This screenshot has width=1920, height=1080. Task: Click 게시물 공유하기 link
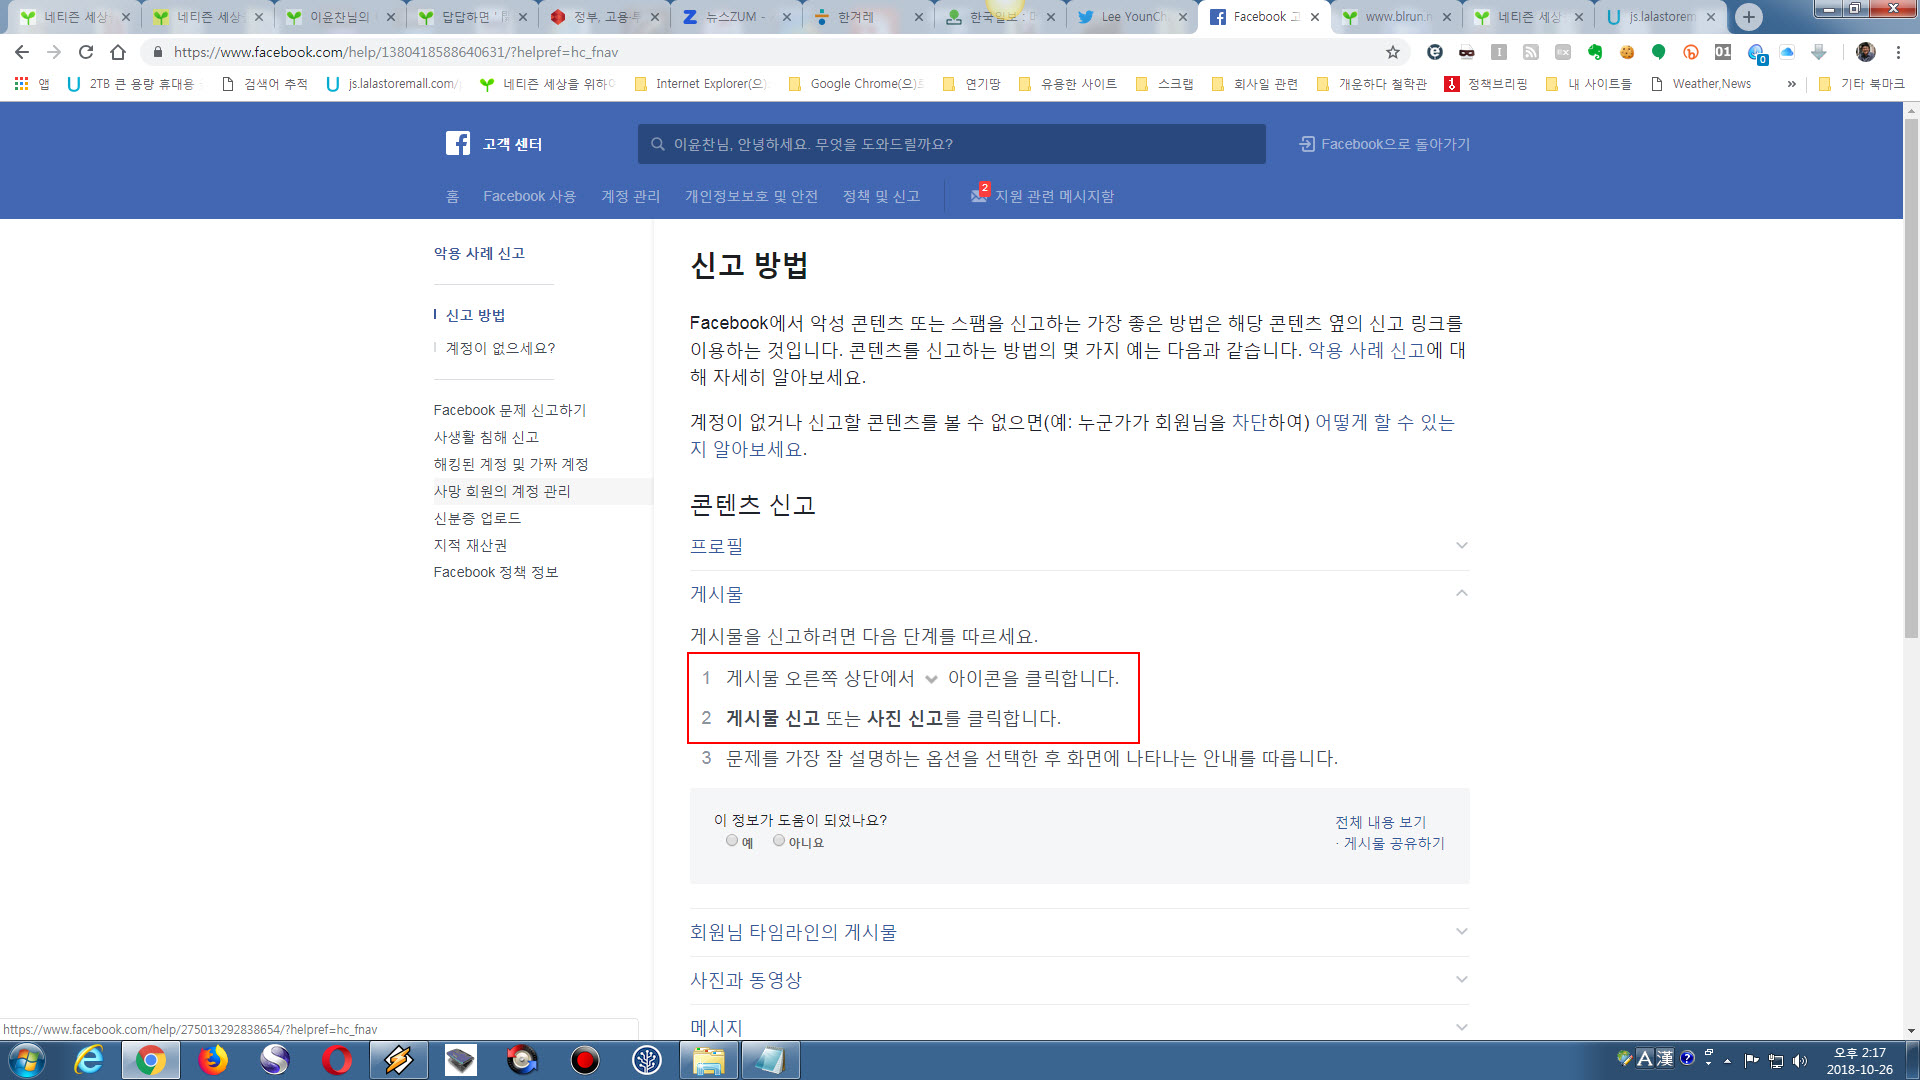1394,843
